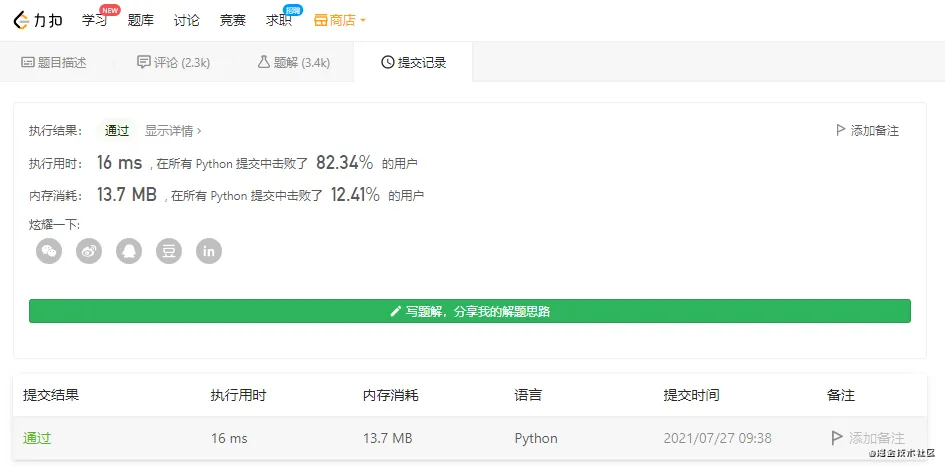Click the 内存消耗 column header
The image size is (945, 466).
tap(391, 395)
